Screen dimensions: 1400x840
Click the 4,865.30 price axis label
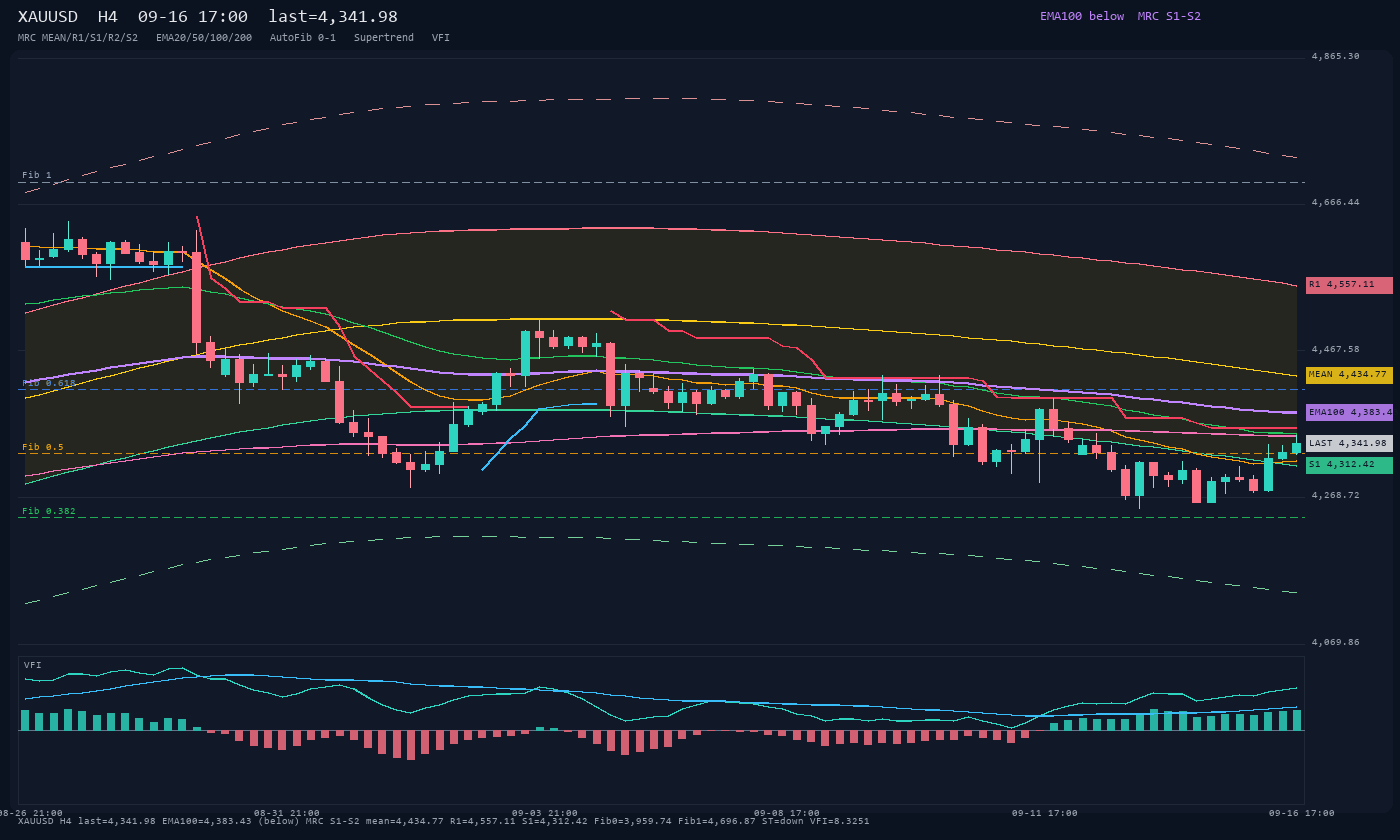1335,57
